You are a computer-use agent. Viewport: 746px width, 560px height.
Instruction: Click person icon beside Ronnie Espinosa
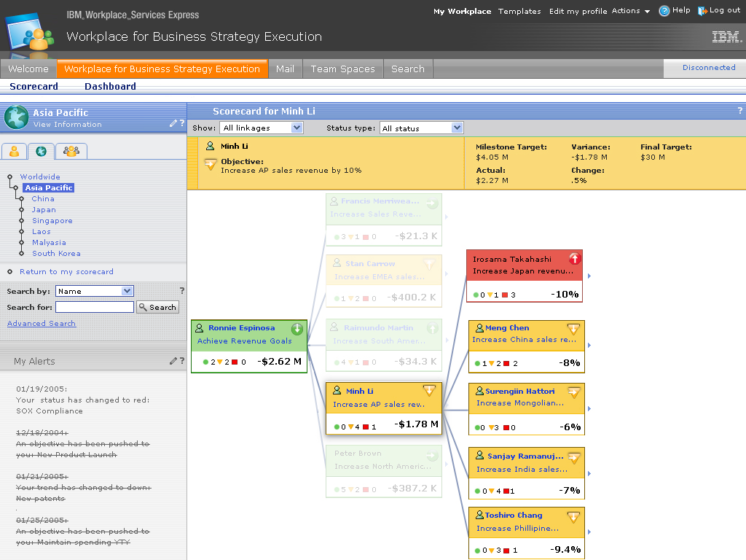[199, 328]
